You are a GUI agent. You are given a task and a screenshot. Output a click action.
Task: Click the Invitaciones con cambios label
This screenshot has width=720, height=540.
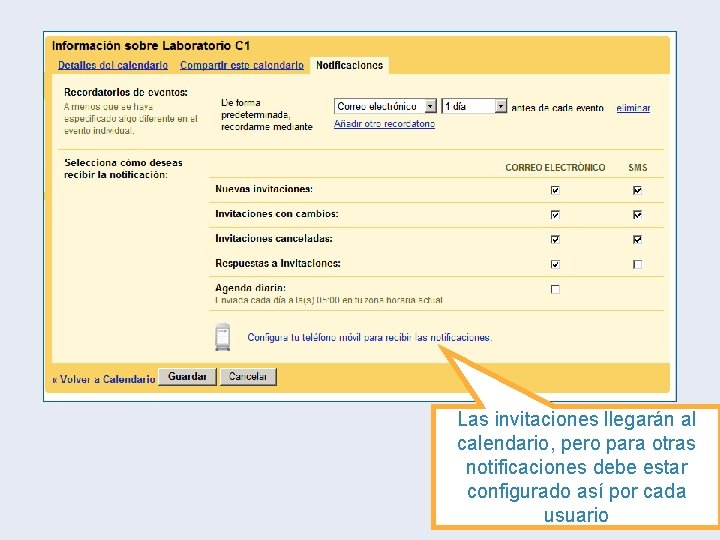tap(277, 214)
